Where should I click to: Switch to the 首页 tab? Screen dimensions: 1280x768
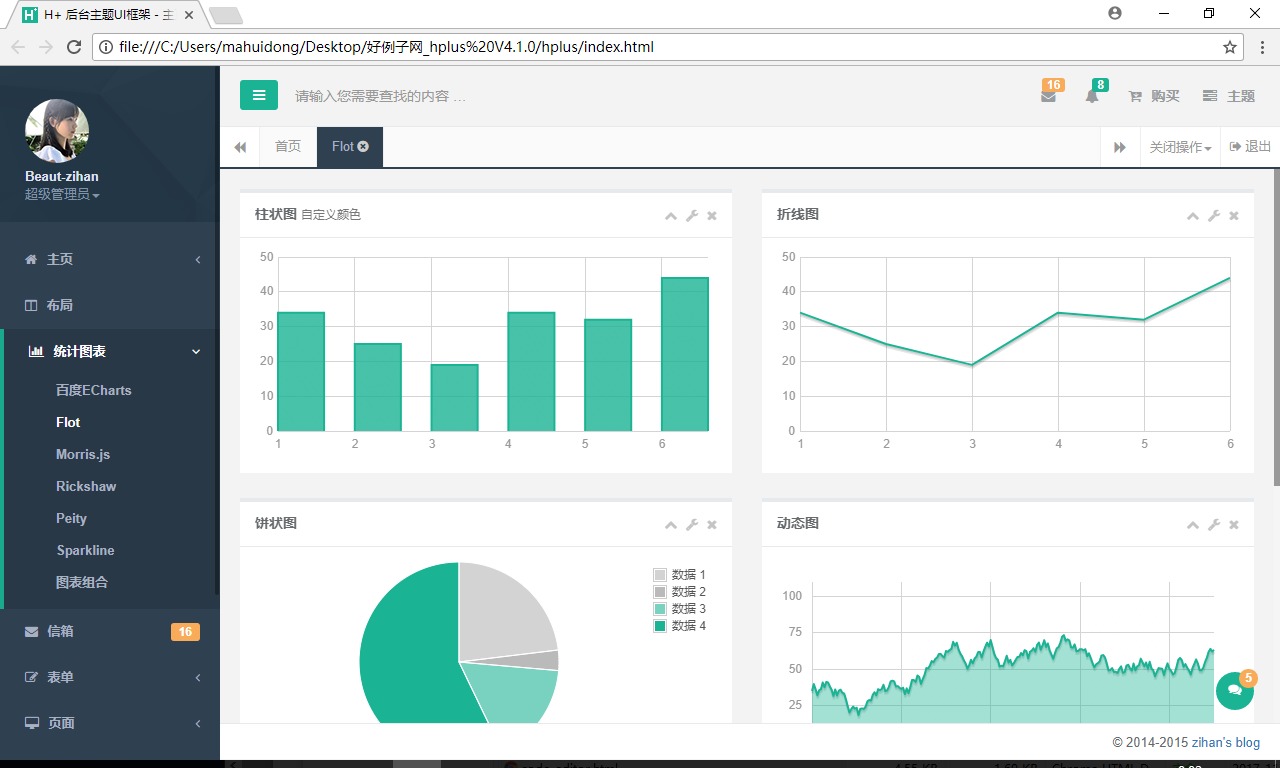pyautogui.click(x=288, y=146)
